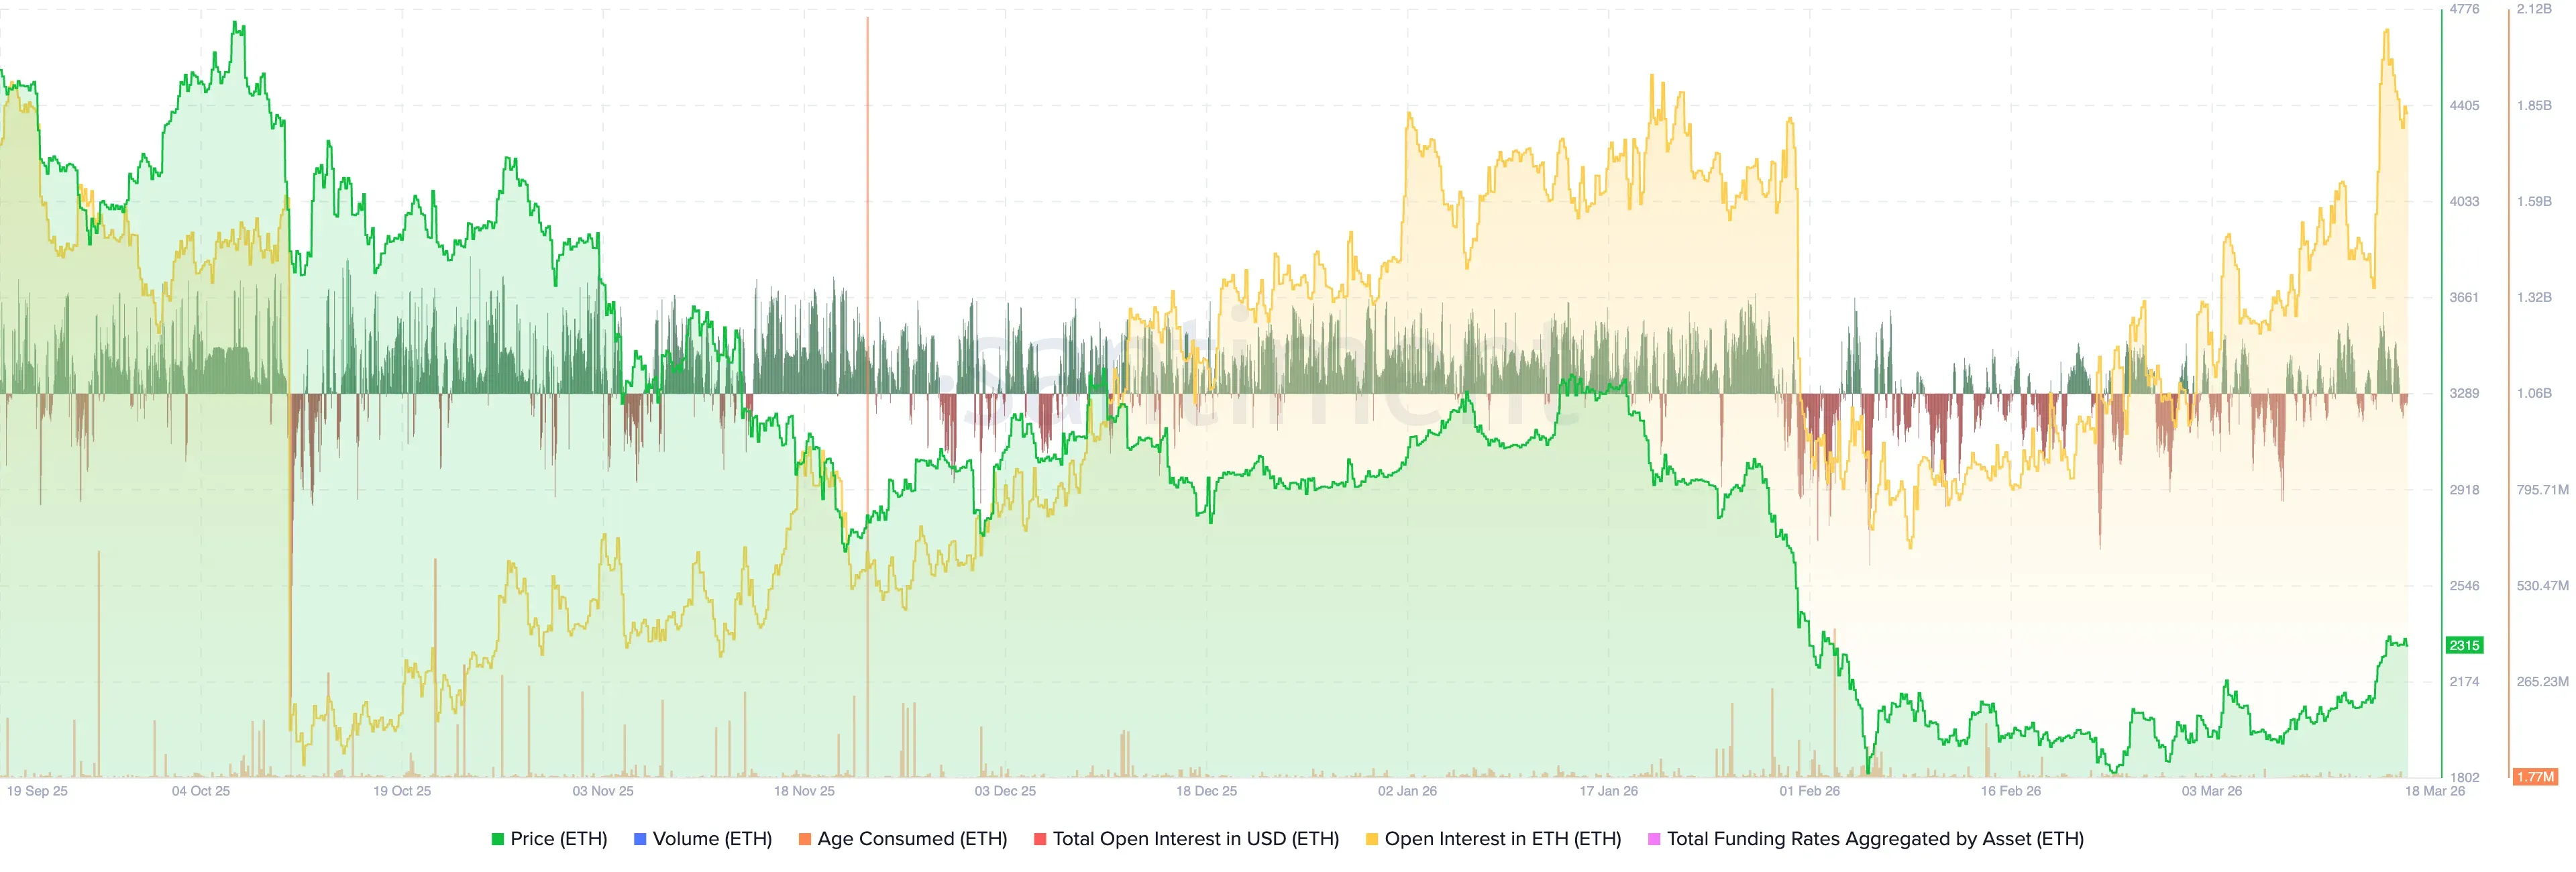Hide Total Funding Rates Aggregated by Asset series
Viewport: 2576px width, 872px height.
point(1875,839)
